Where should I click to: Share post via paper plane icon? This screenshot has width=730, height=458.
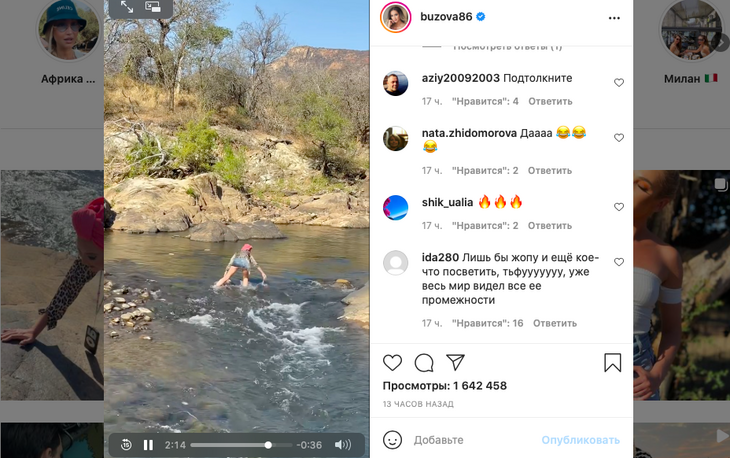click(x=455, y=363)
